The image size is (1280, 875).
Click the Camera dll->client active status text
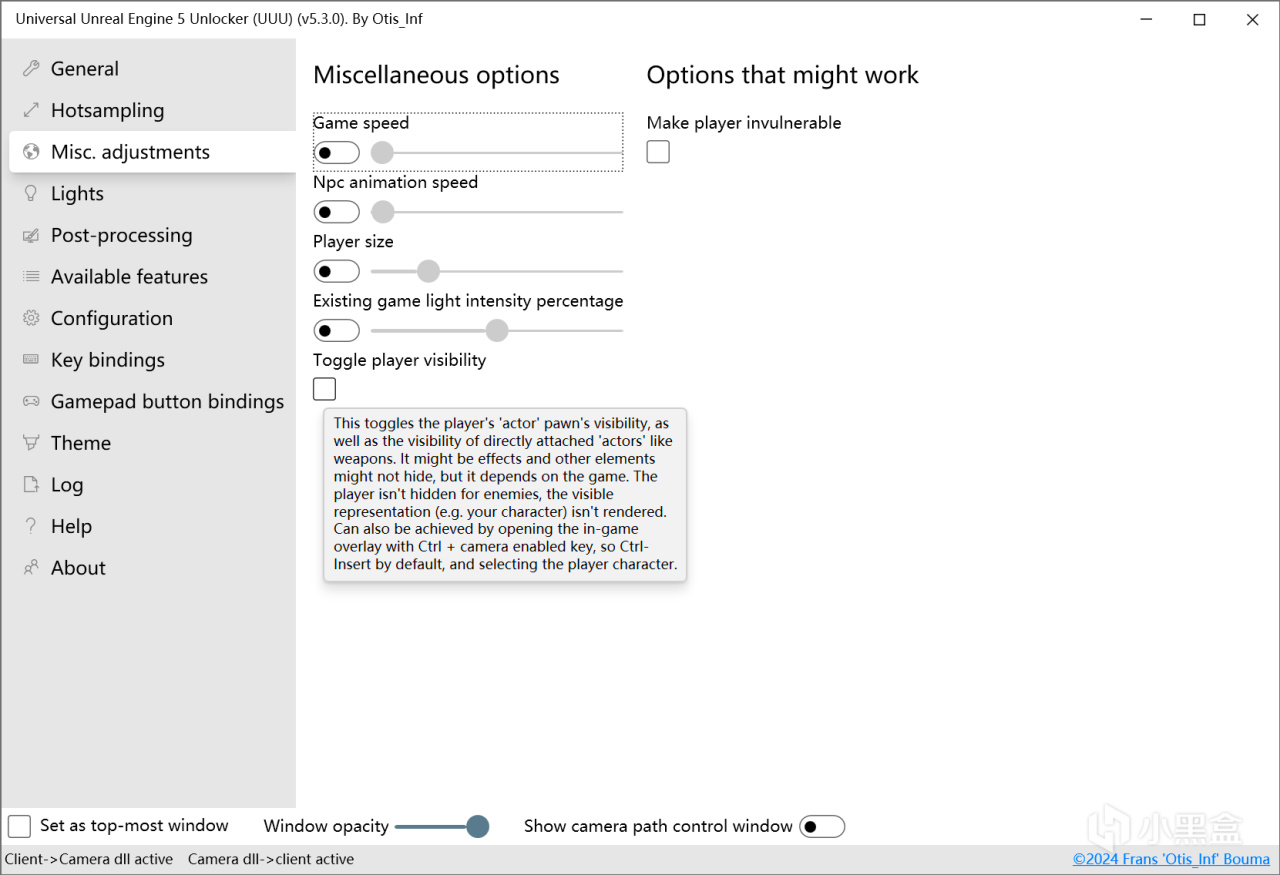(x=271, y=859)
